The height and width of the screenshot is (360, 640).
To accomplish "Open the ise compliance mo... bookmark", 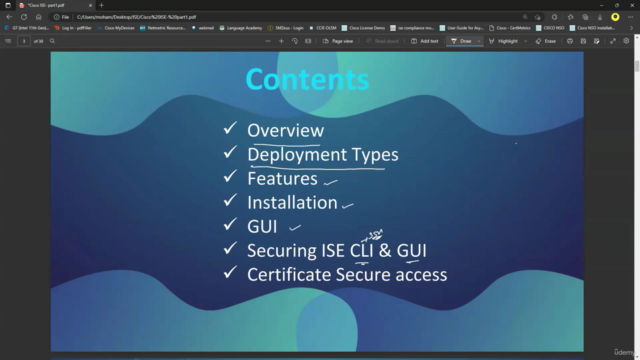I will click(x=412, y=28).
